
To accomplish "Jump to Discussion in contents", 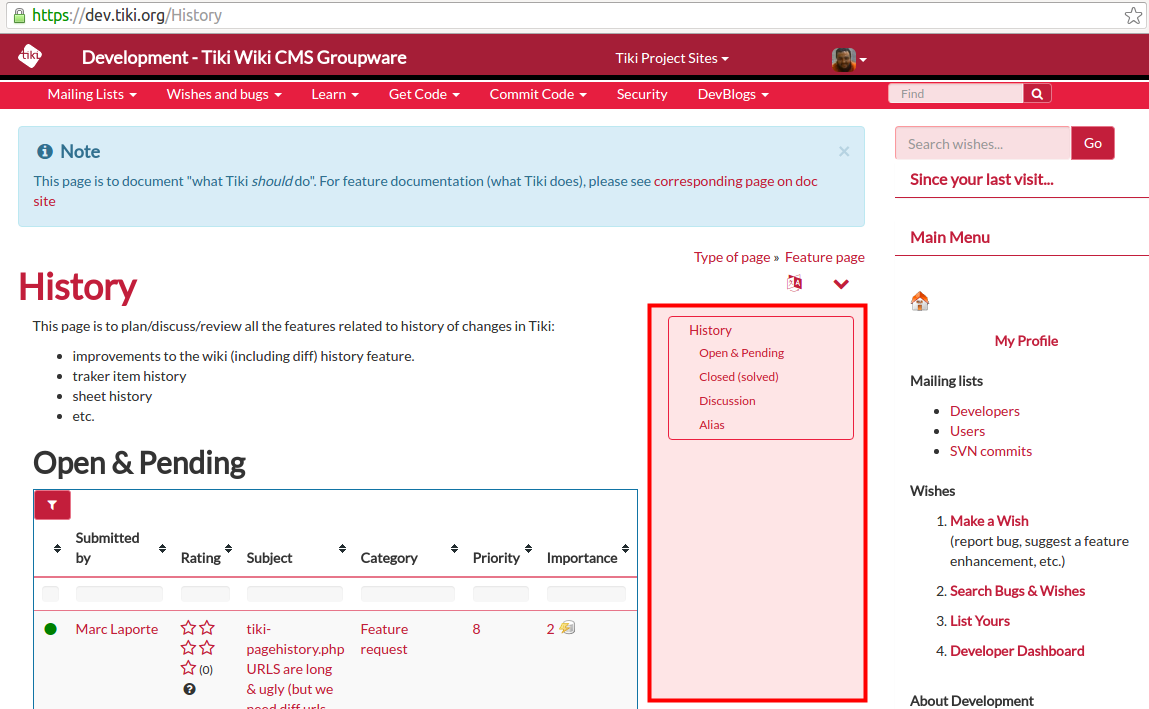I will [727, 401].
